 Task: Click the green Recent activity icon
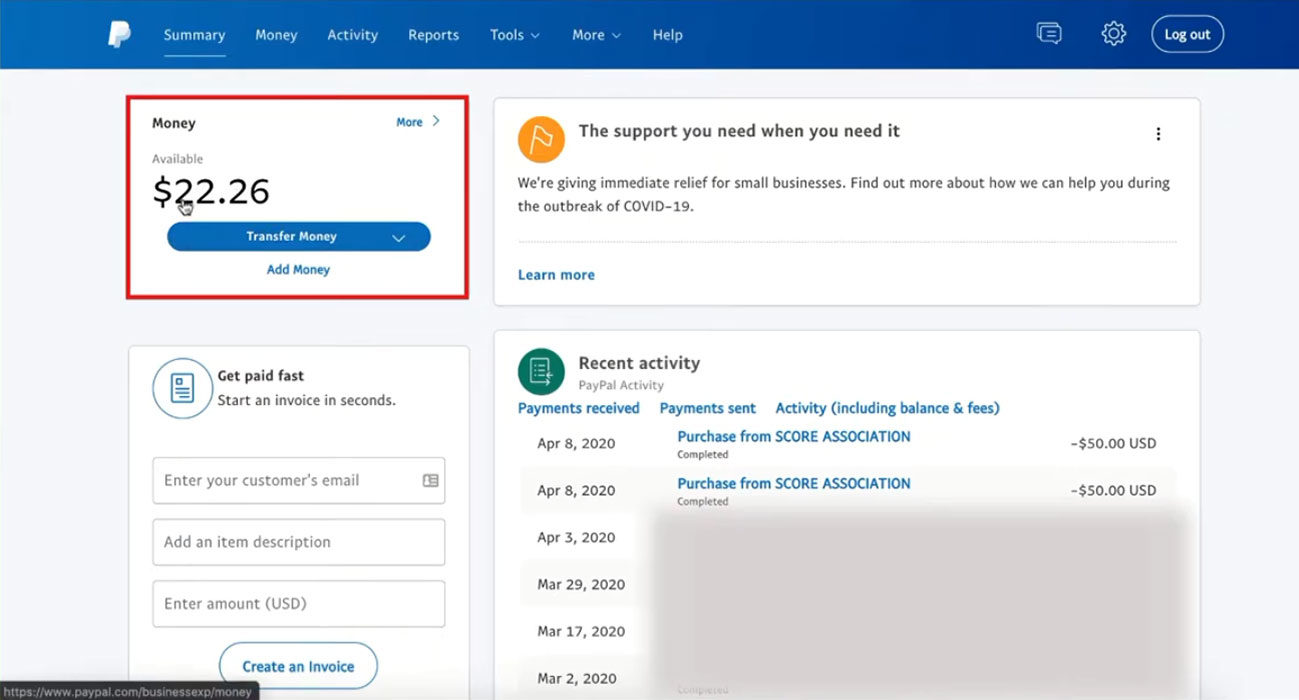click(541, 372)
